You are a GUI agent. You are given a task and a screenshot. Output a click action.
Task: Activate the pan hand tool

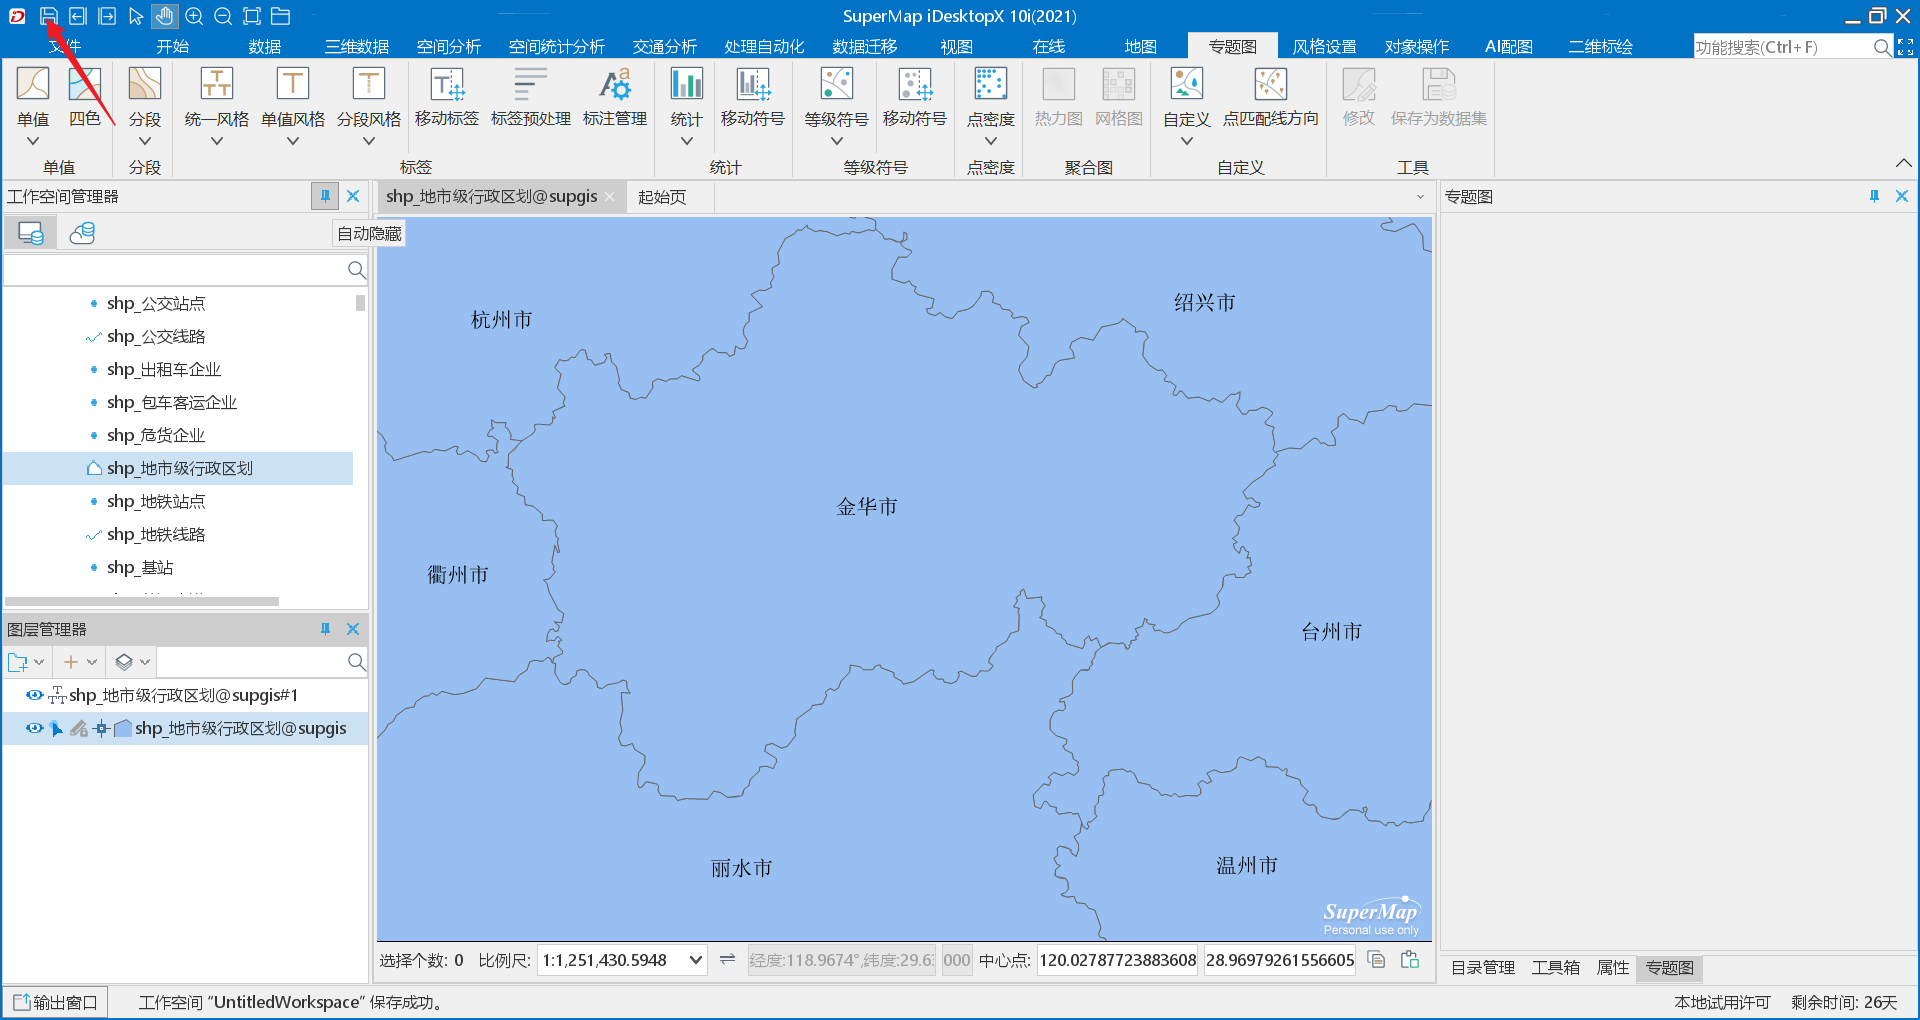click(x=165, y=16)
